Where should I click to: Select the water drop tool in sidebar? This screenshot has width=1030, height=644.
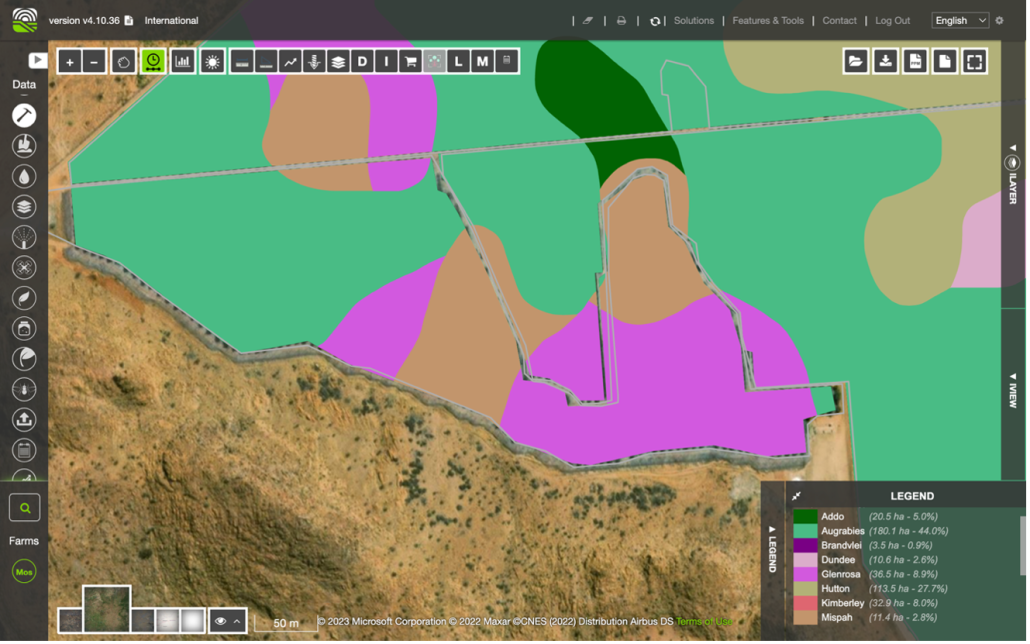[24, 176]
